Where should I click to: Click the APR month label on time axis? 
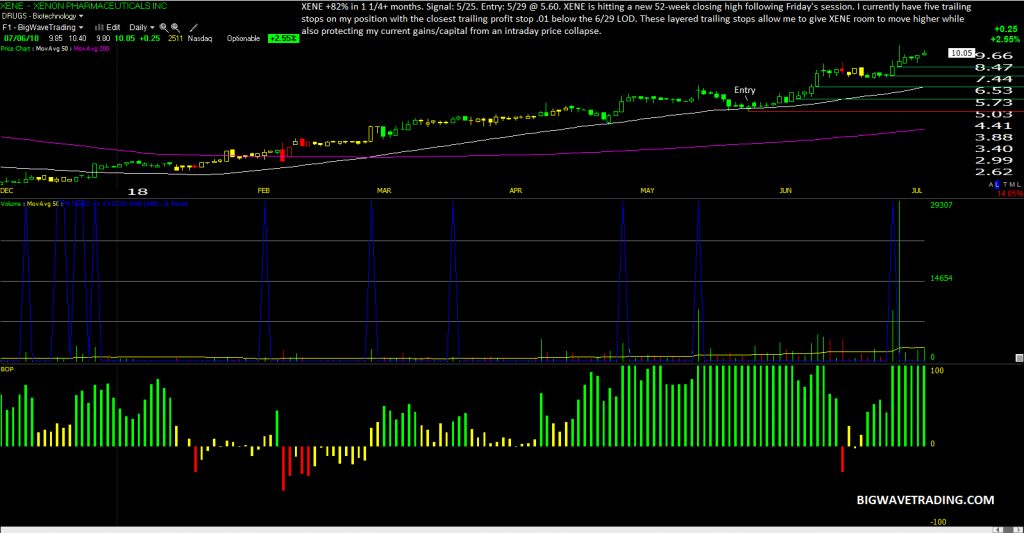click(515, 191)
